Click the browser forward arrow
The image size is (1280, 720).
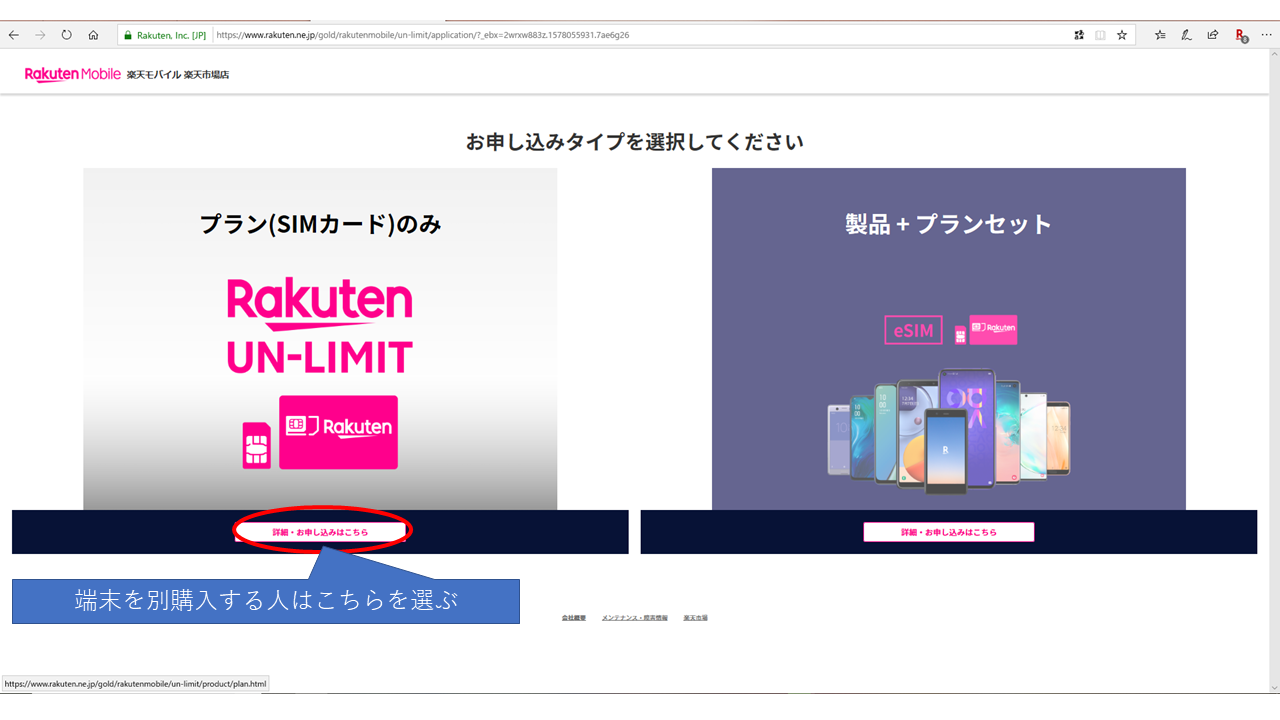point(40,35)
